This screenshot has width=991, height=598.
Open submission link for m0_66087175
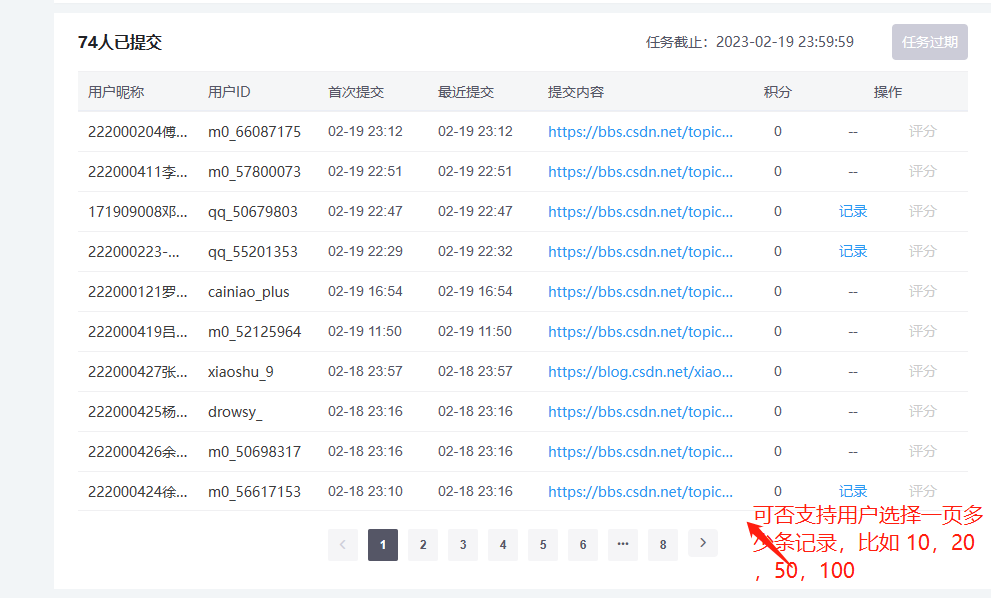click(x=640, y=131)
